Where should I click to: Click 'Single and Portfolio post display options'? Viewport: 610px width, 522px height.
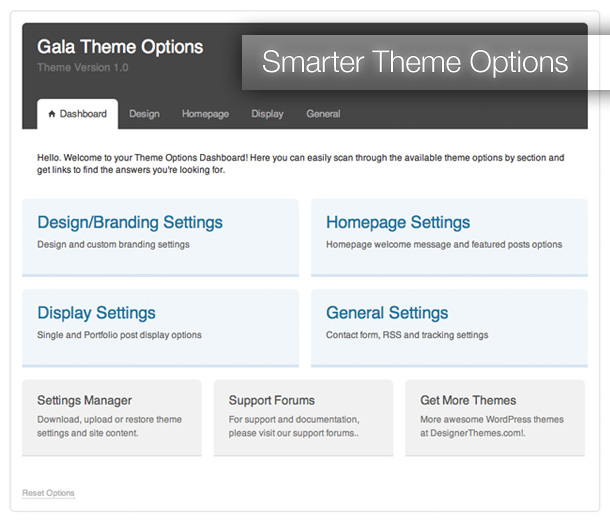(x=119, y=335)
